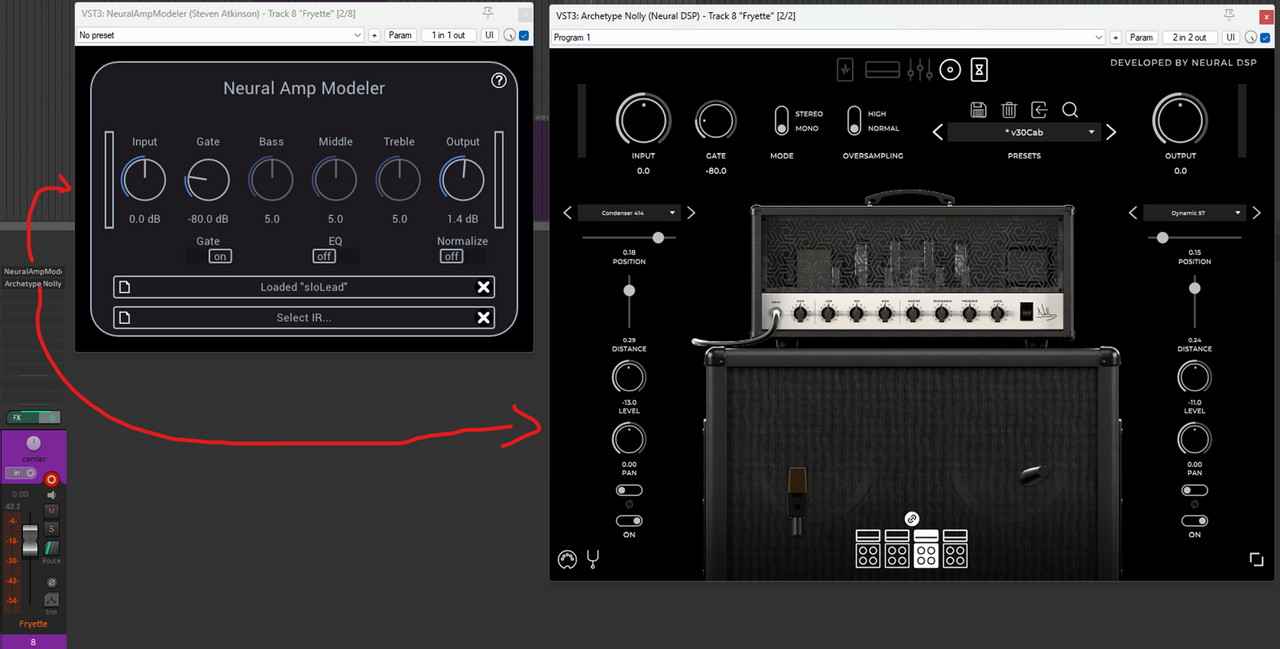Open Route button on Fryette track
This screenshot has width=1280, height=649.
[51, 548]
